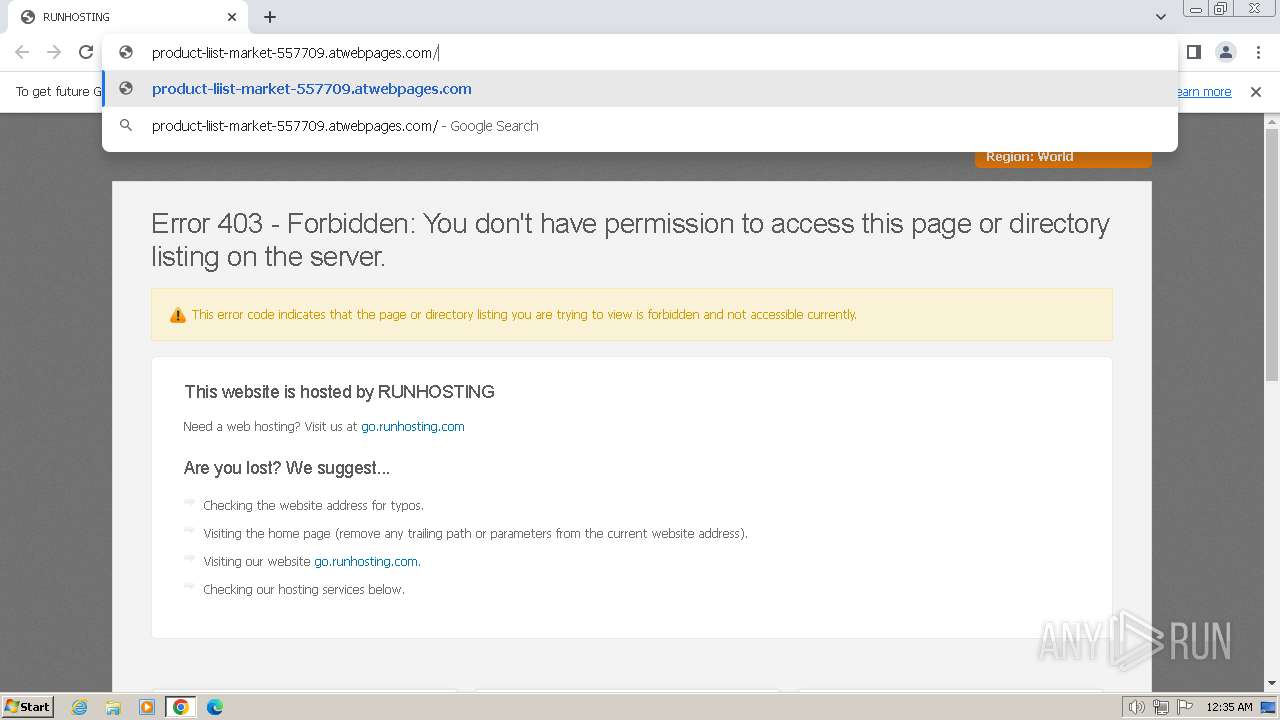Click 'This website is hosted by RUNHOSTING'
Image resolution: width=1280 pixels, height=720 pixels.
339,392
